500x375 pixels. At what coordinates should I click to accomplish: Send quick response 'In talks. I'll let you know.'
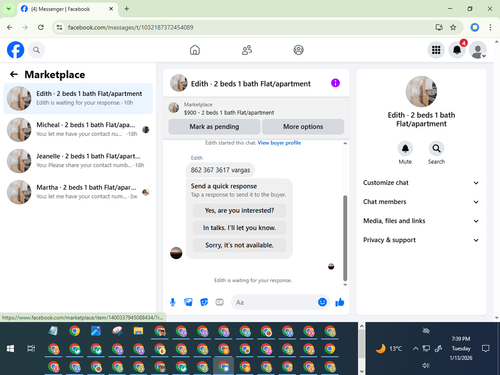point(239,228)
